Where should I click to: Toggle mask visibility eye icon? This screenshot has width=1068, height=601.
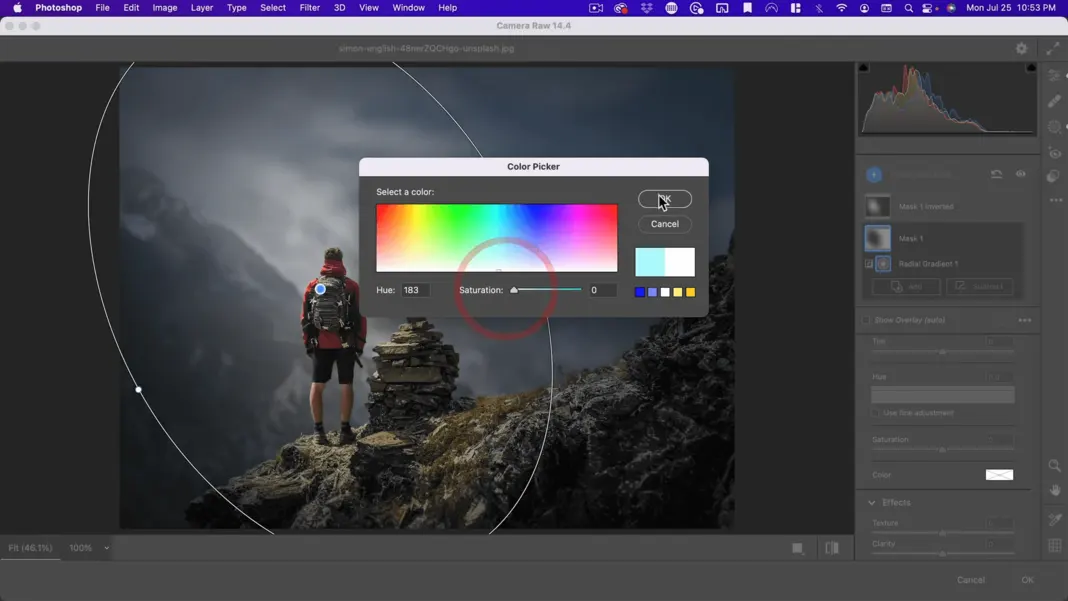coord(1020,174)
